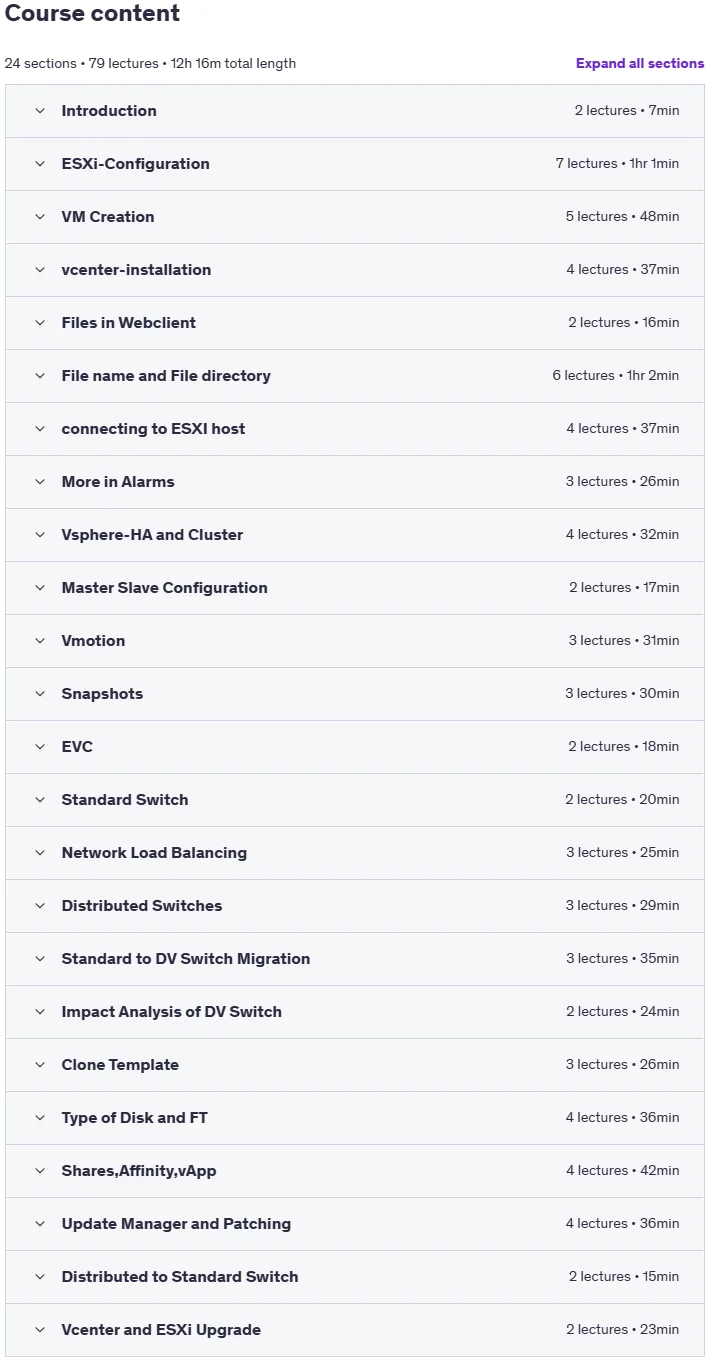
Task: Expand Vcenter and ESXi Upgrade section
Action: pyautogui.click(x=355, y=1330)
